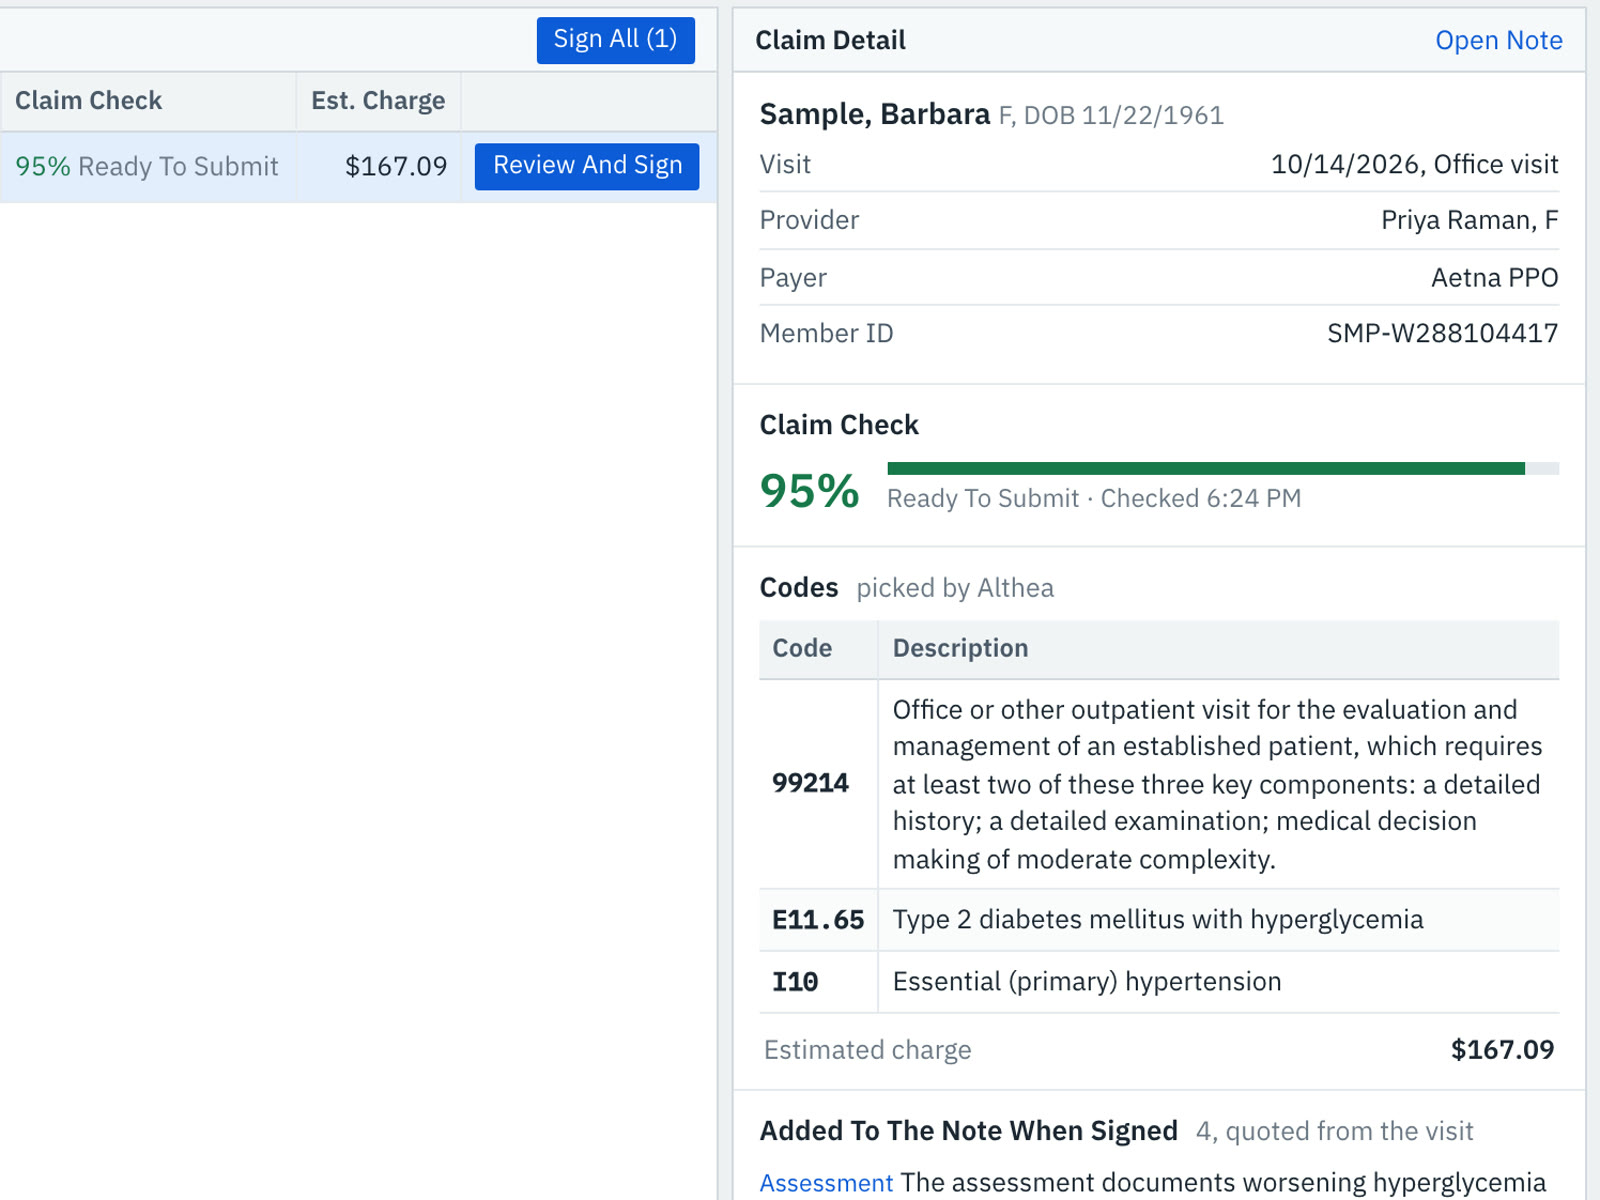Select code I10 in the Codes table
1600x1200 pixels.
[795, 982]
